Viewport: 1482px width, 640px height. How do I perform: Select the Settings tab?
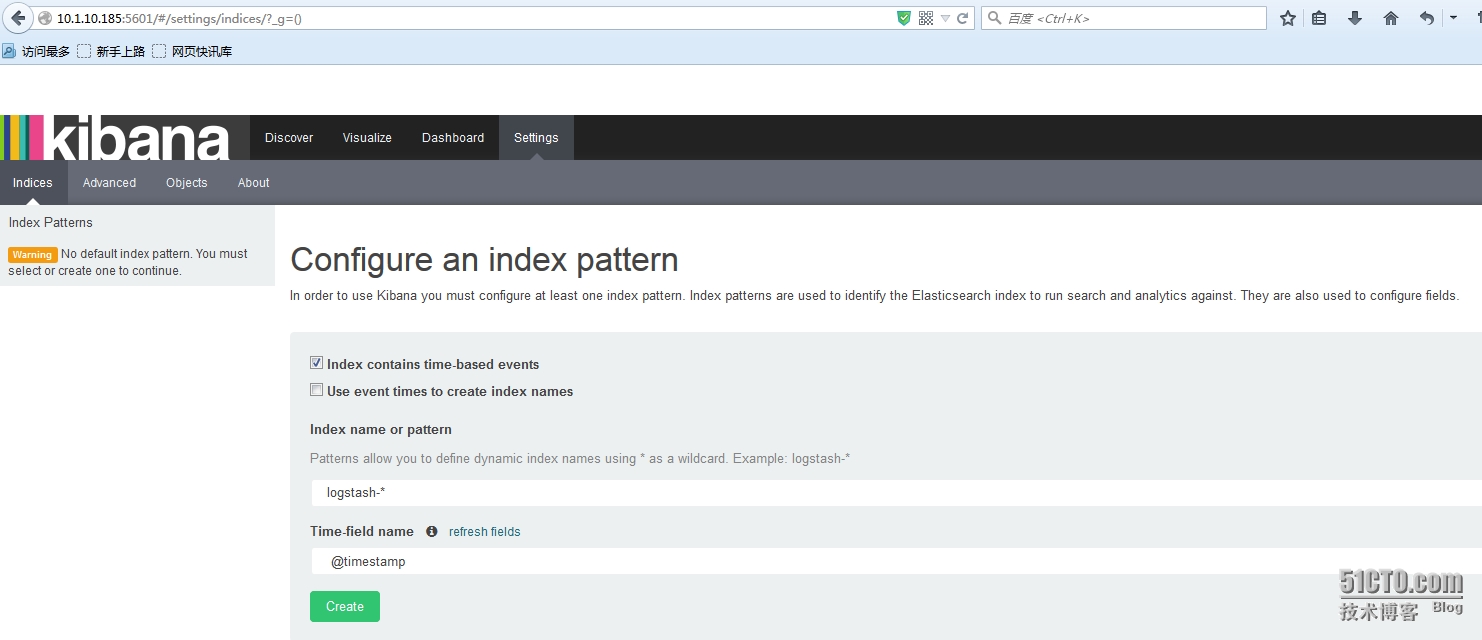tap(536, 138)
